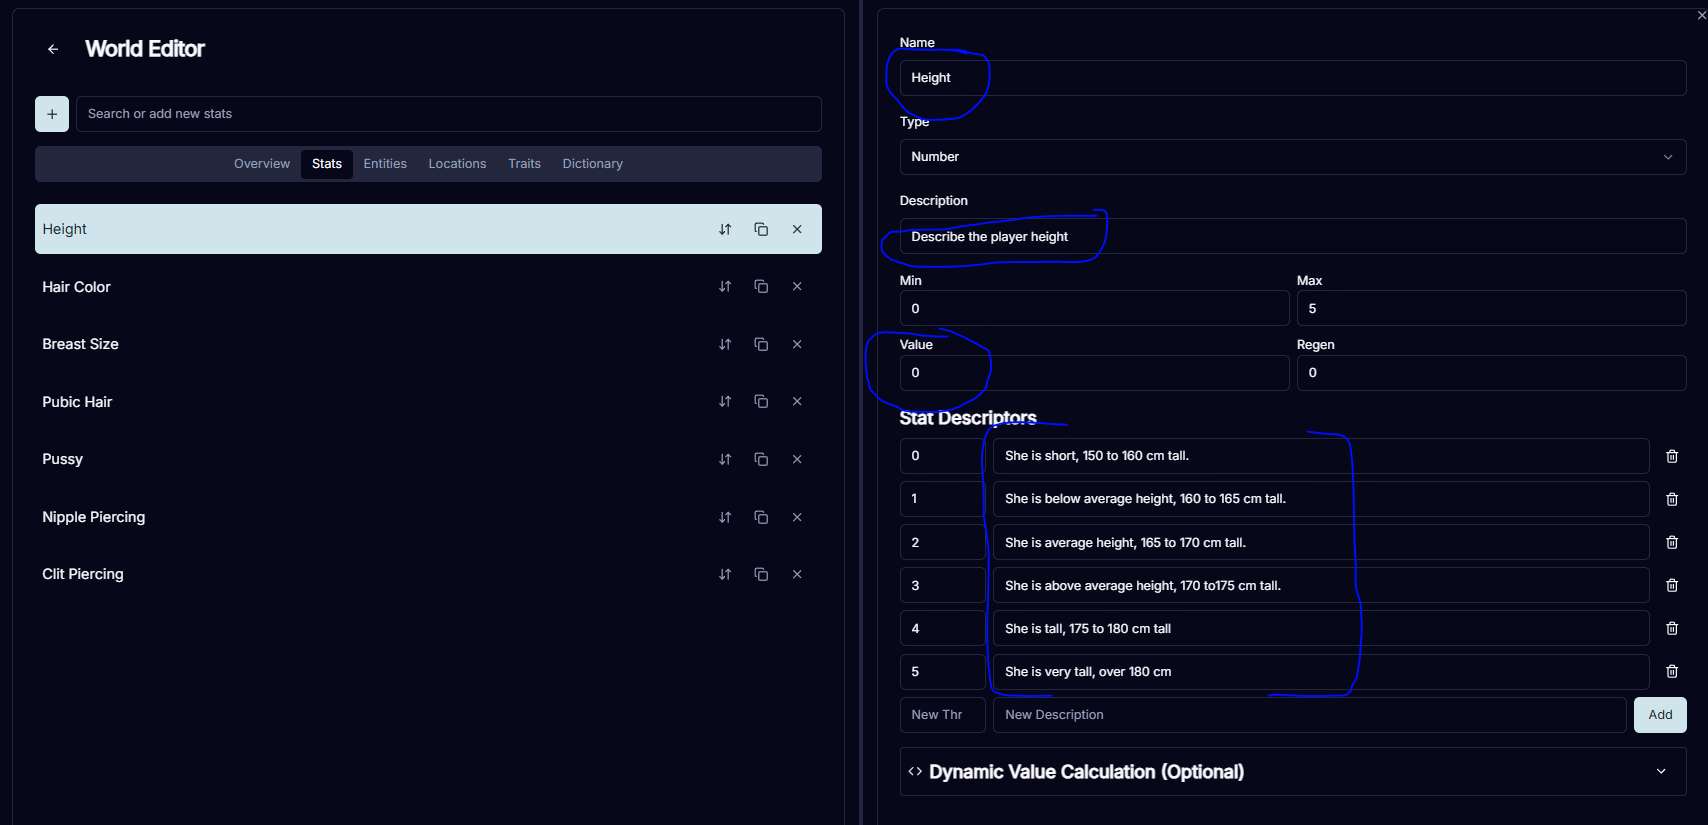This screenshot has width=1708, height=825.
Task: Delete the 'She is short' descriptor
Action: (x=1671, y=456)
